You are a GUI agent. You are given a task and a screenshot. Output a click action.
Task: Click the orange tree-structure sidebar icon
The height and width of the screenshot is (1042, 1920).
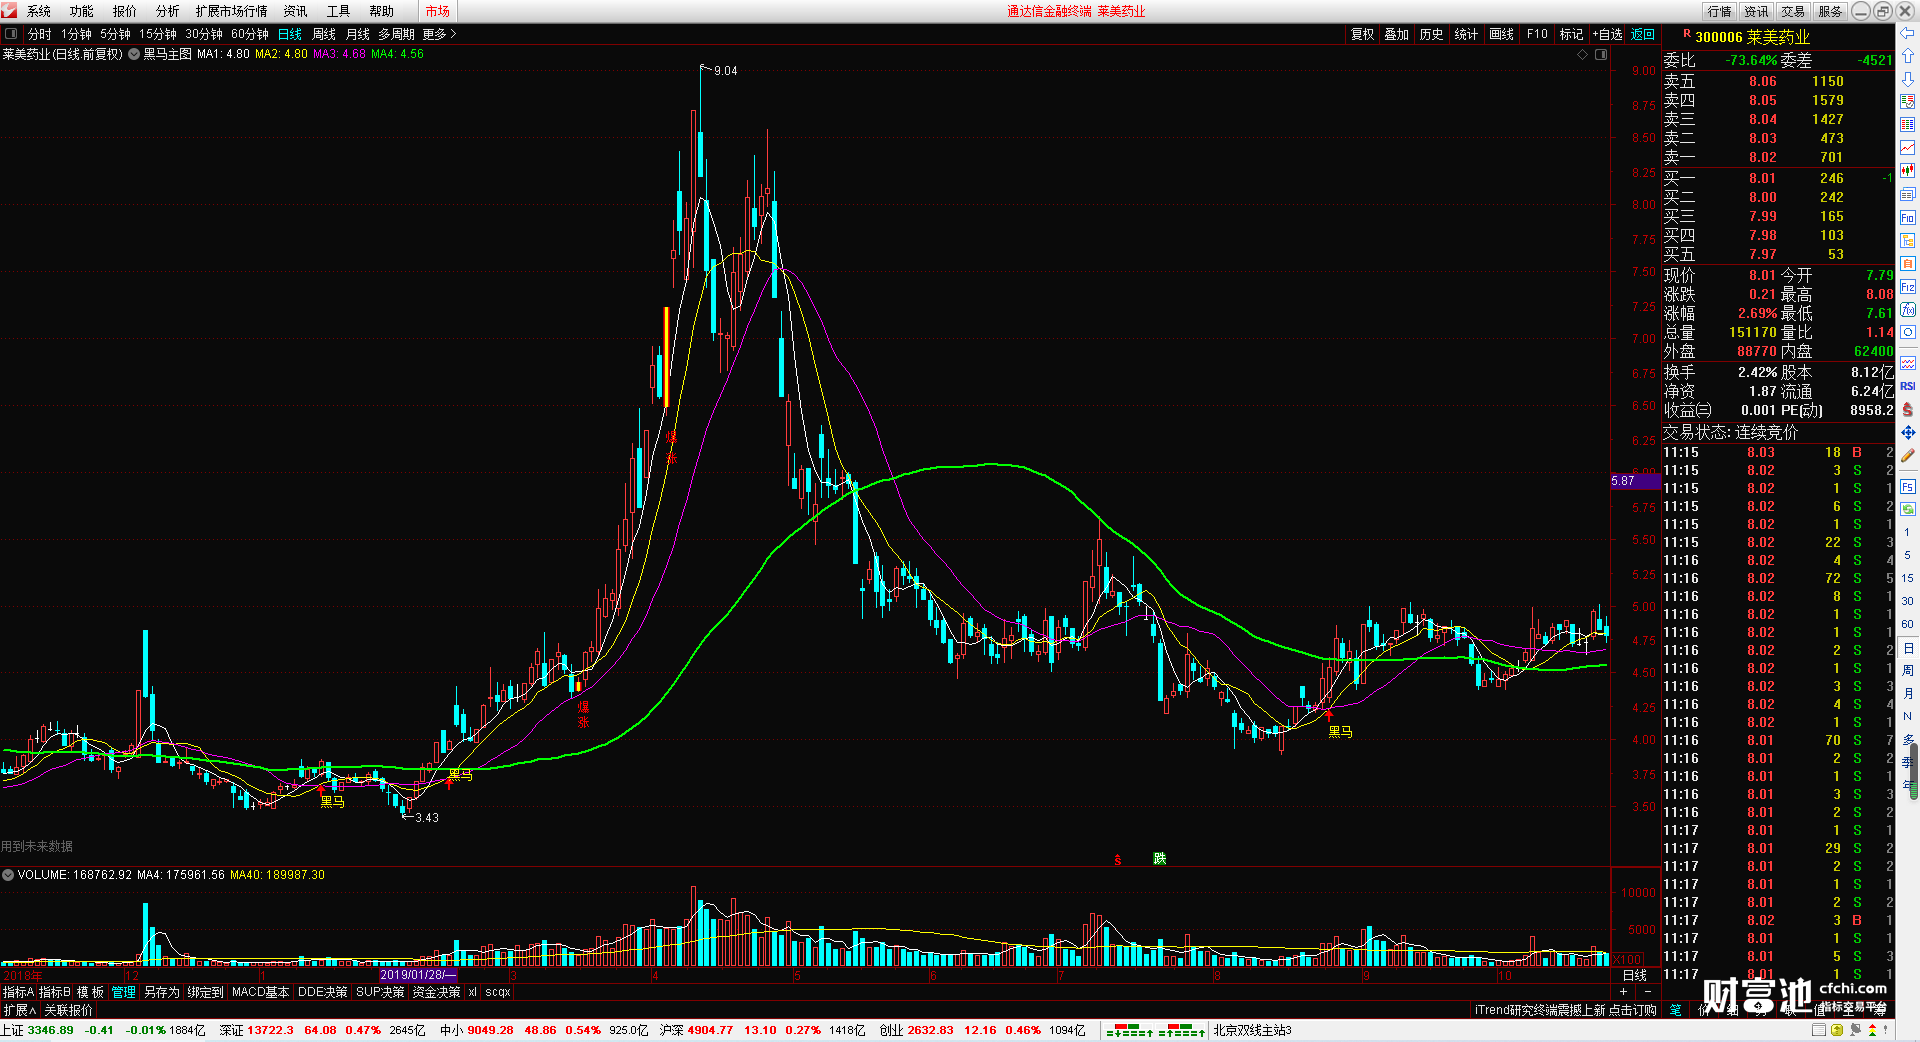pyautogui.click(x=1908, y=241)
